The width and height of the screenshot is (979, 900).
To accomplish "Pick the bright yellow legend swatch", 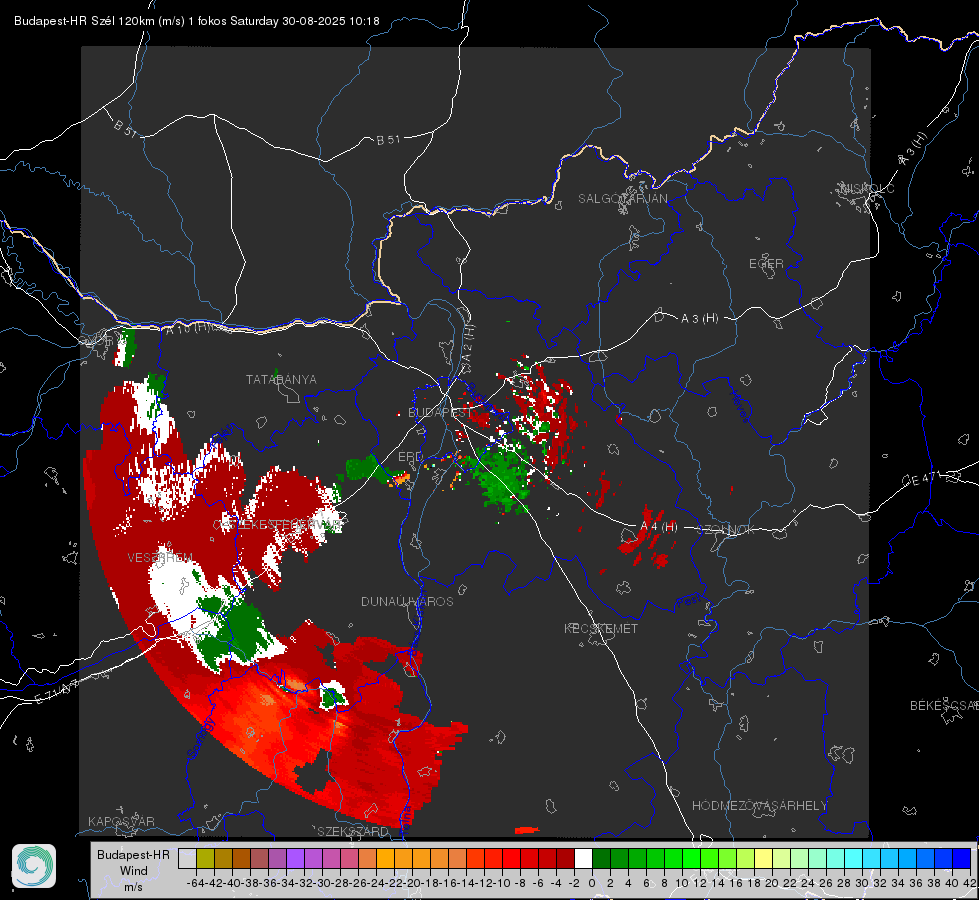I will pyautogui.click(x=763, y=858).
